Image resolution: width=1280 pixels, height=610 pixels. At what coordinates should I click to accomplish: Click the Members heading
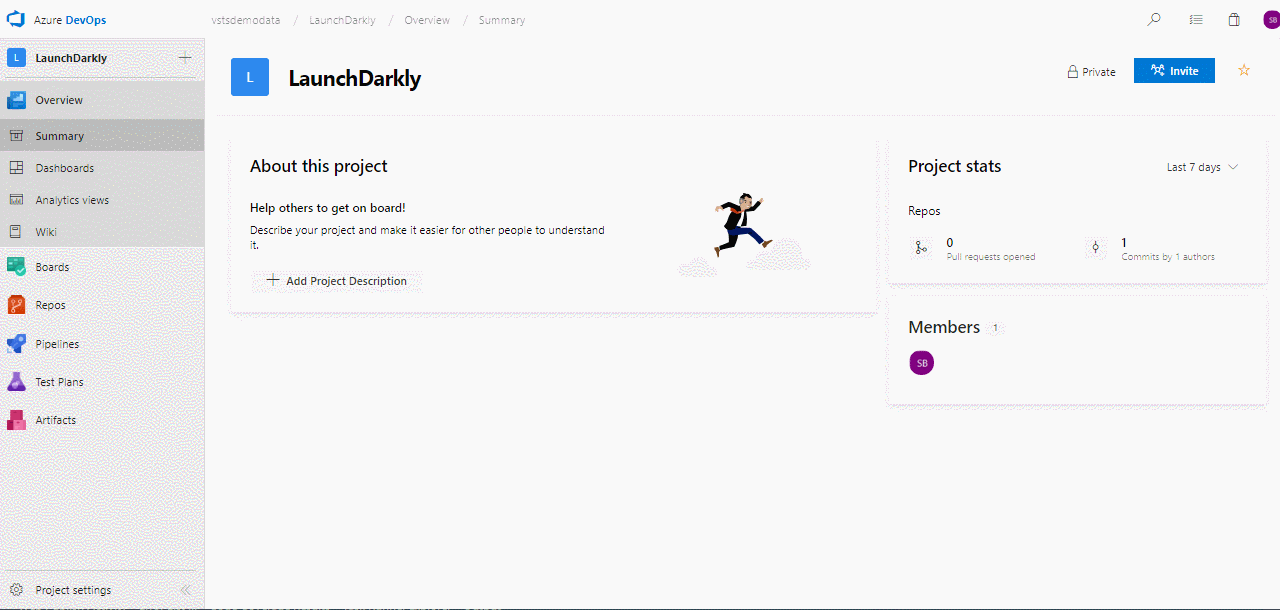pos(944,327)
